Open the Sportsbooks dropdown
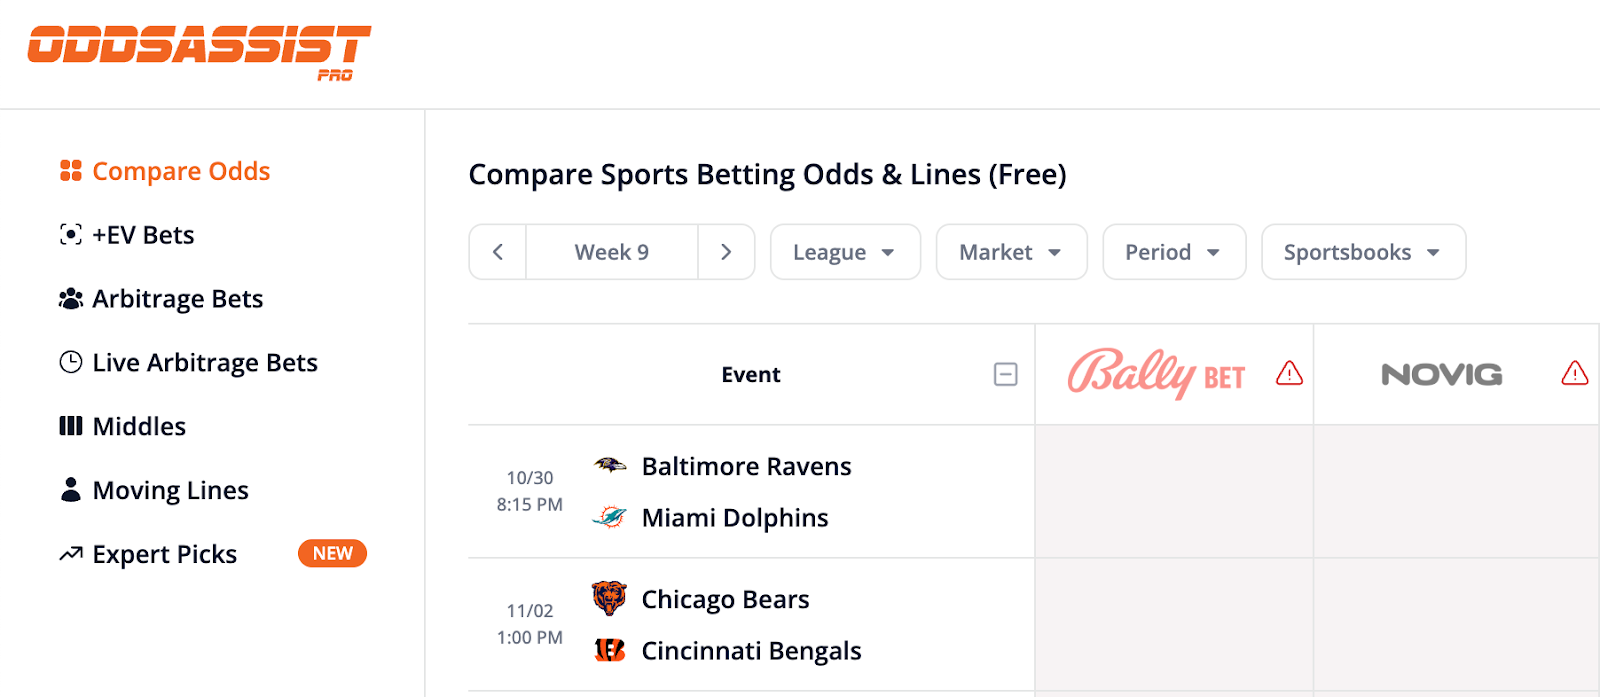 [x=1362, y=252]
